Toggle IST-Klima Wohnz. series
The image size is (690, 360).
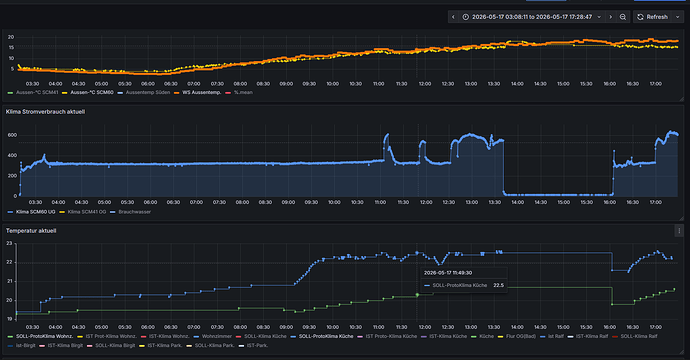point(169,336)
